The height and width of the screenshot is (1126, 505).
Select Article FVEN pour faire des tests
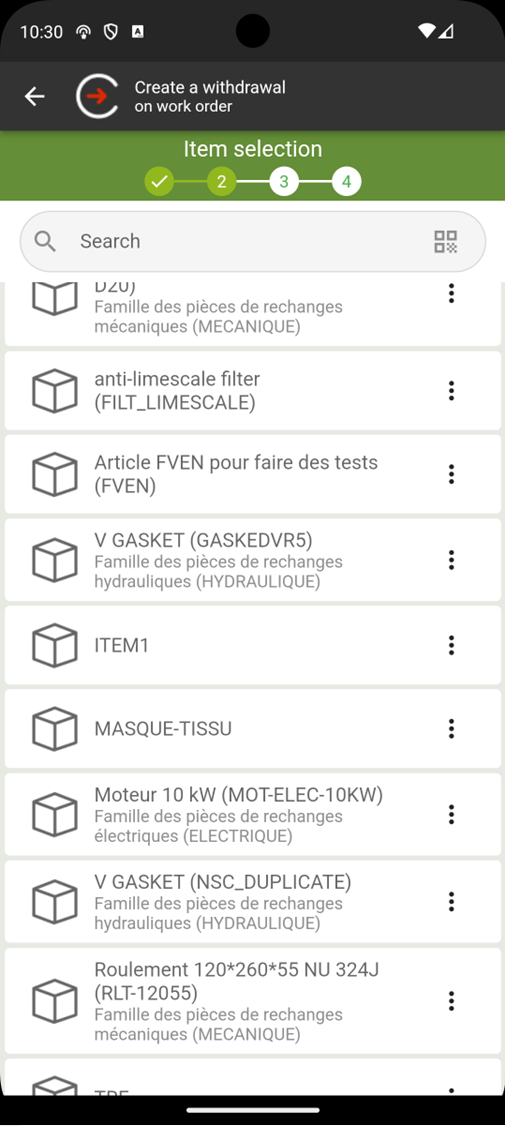coord(253,474)
